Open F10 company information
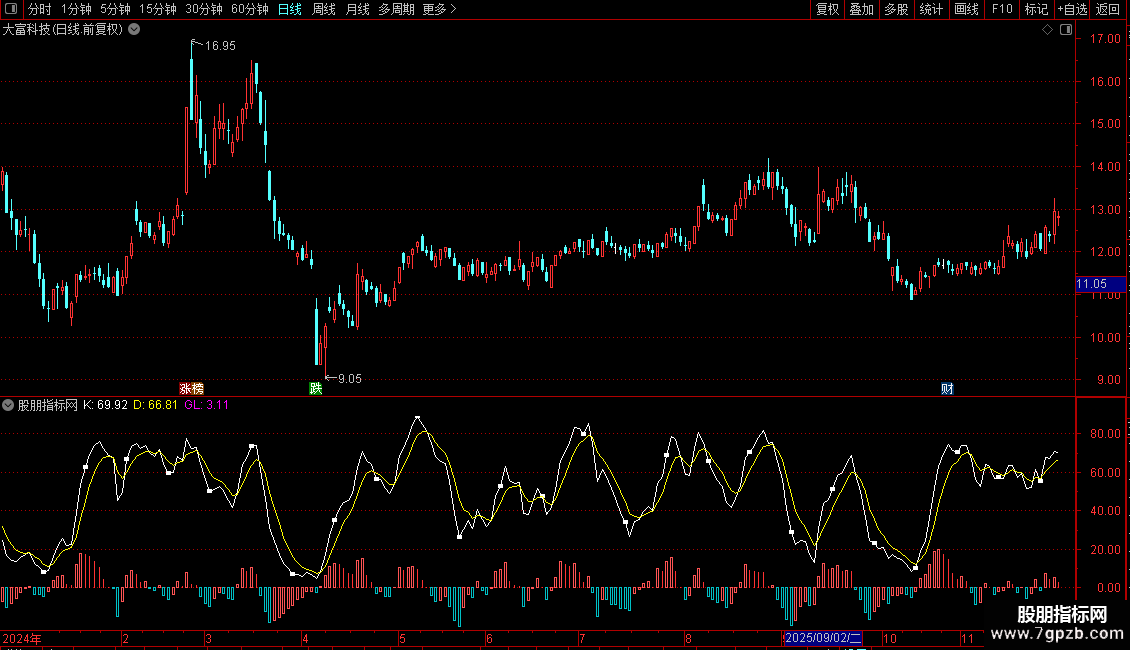 coord(1002,9)
